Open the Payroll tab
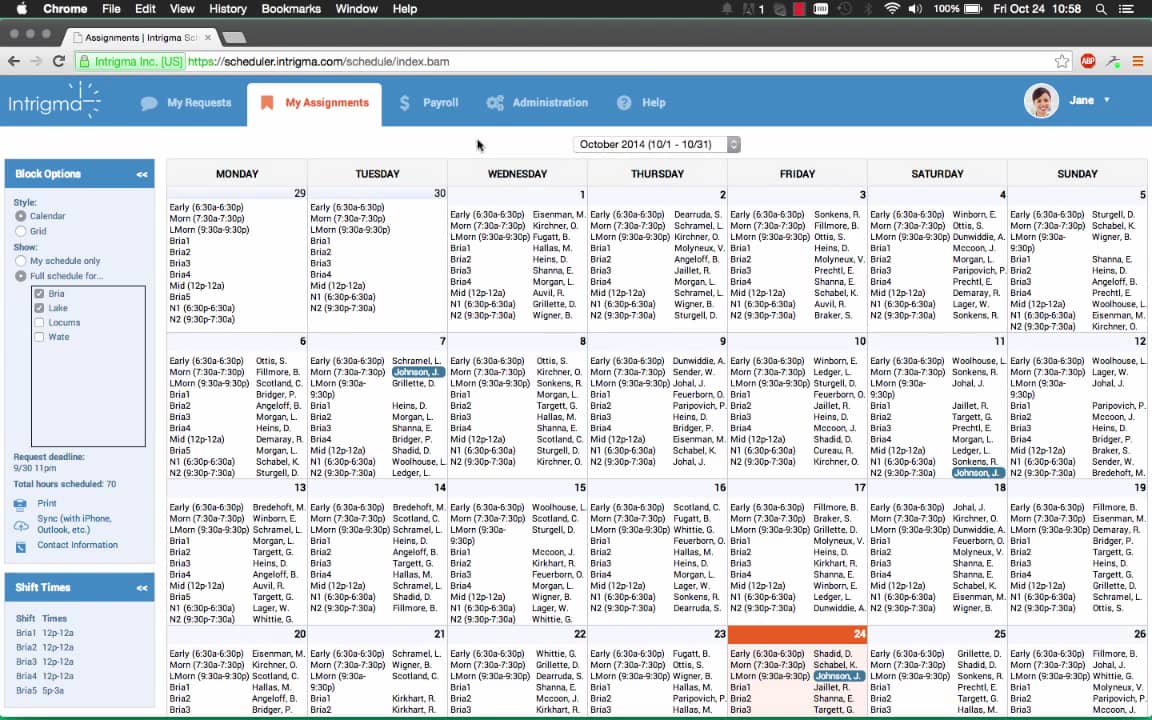This screenshot has width=1152, height=720. (428, 103)
